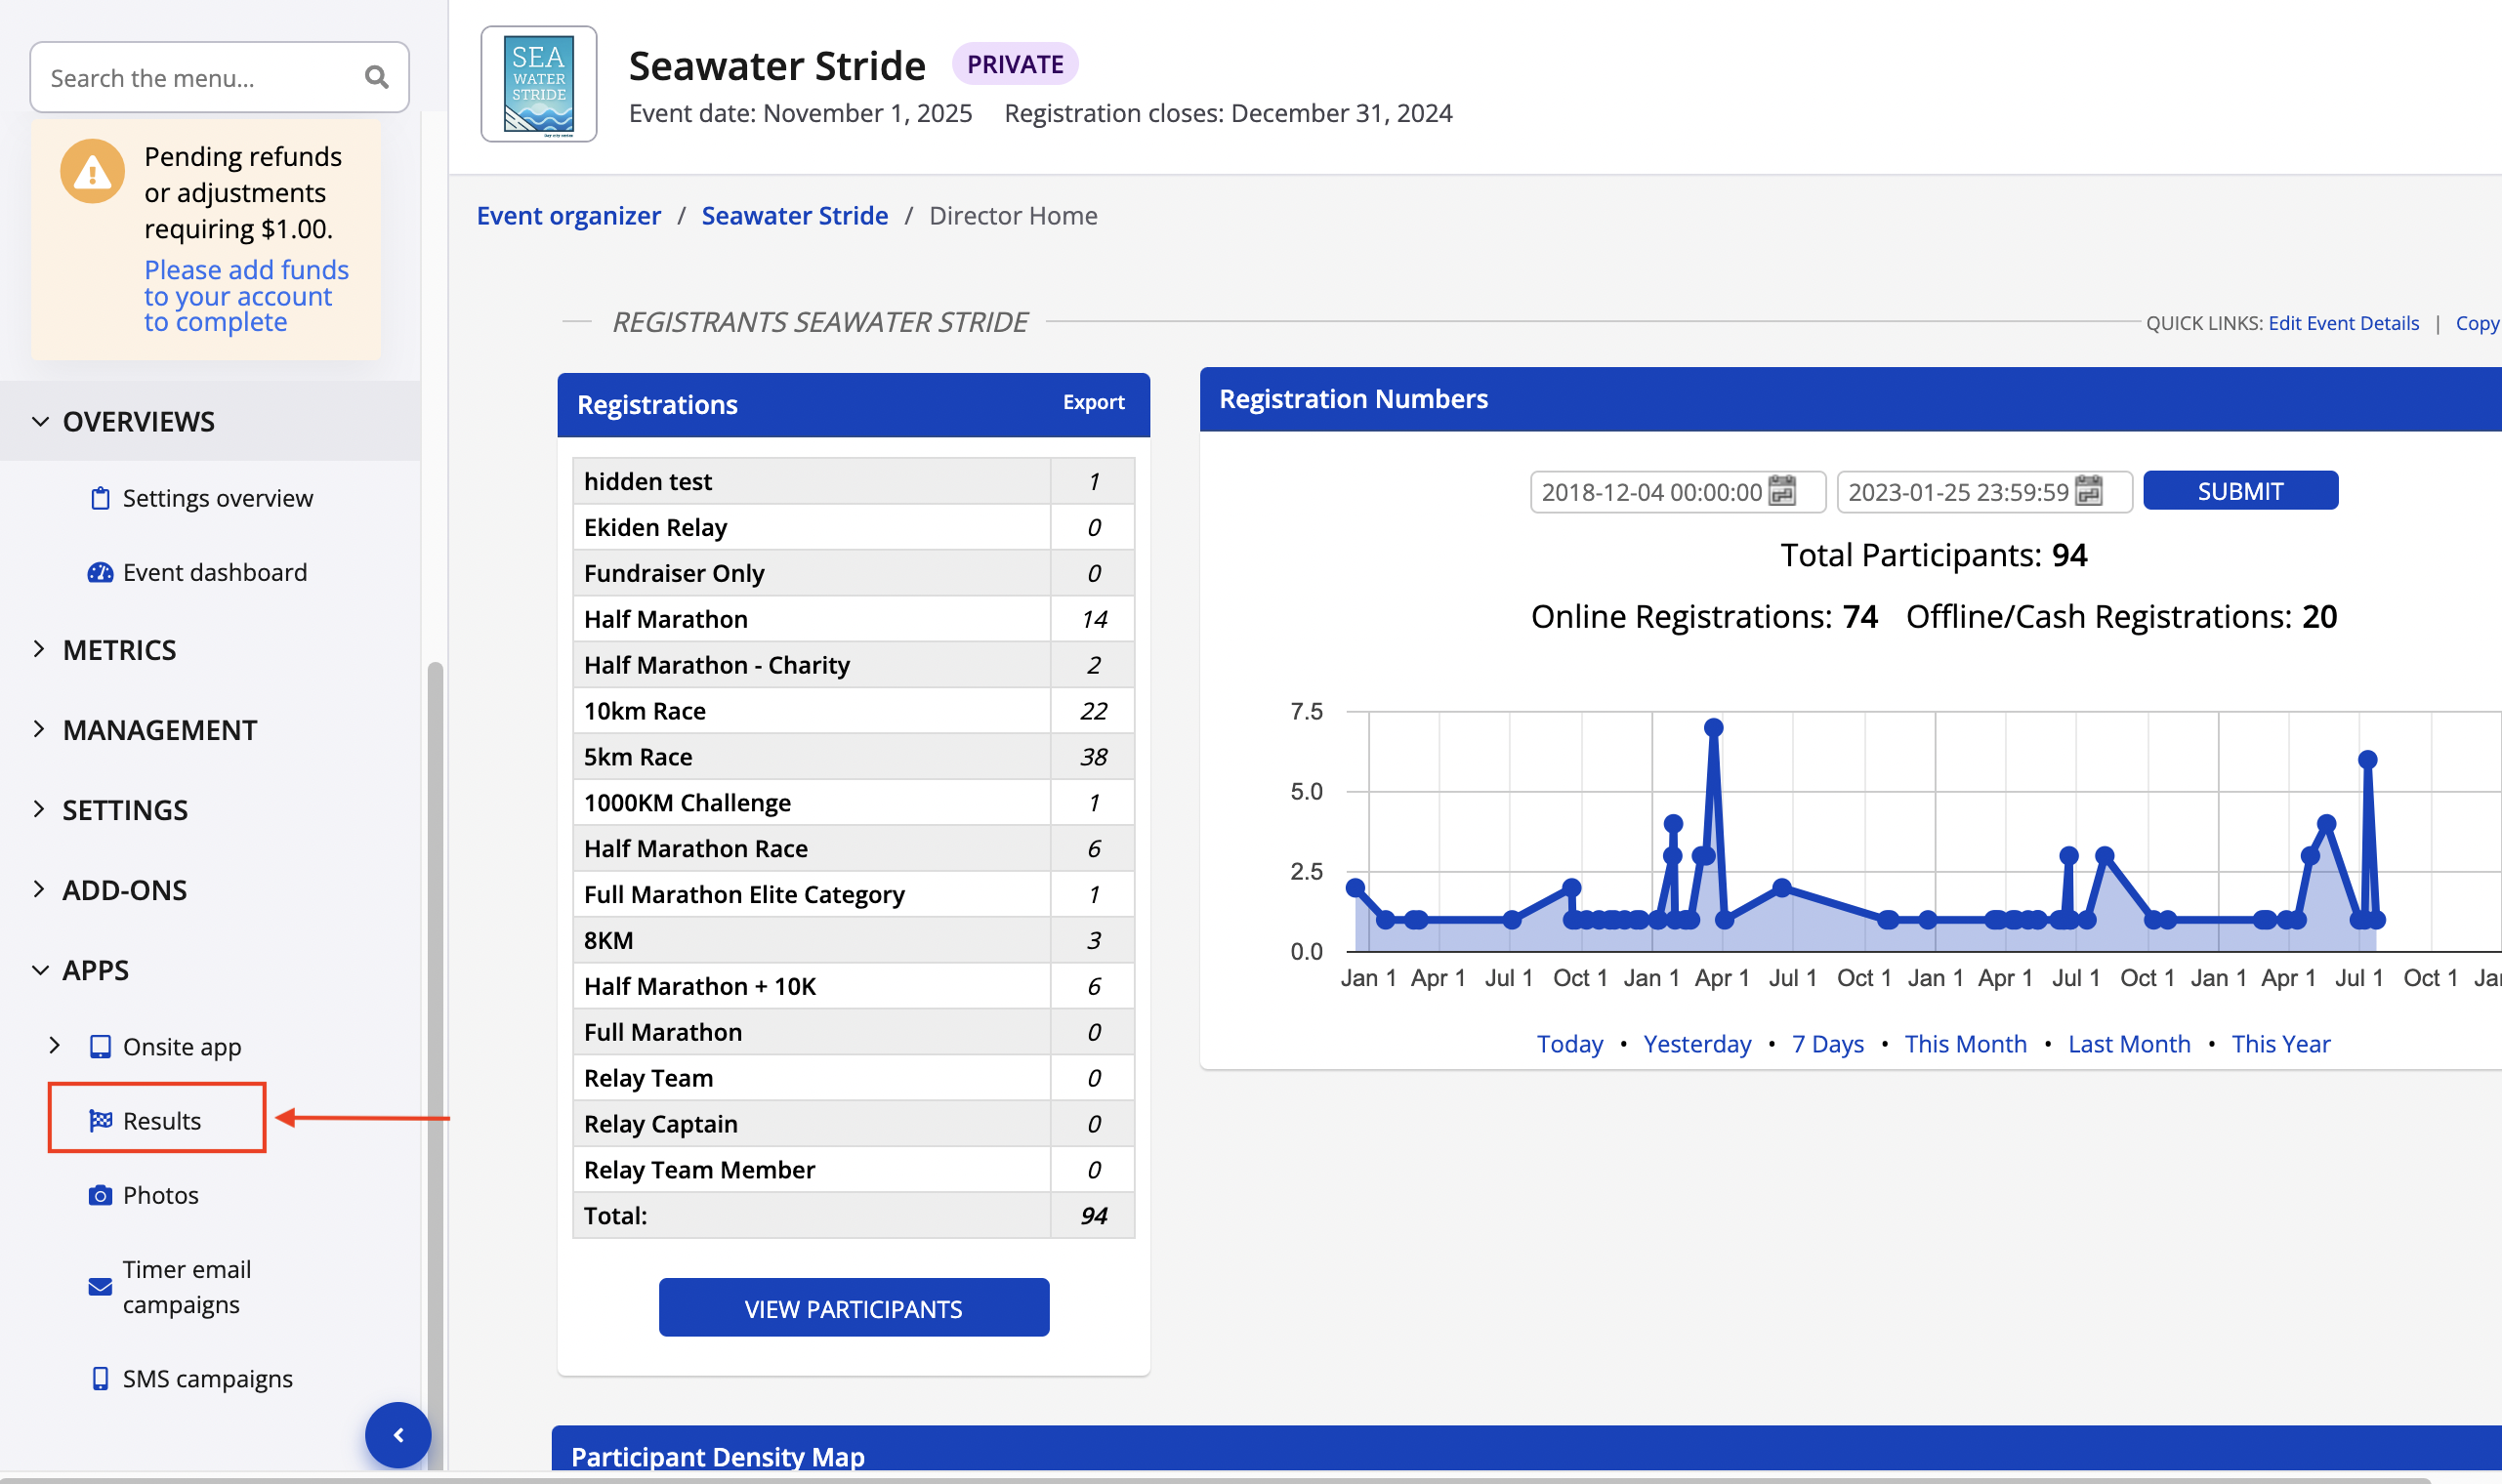
Task: Click the Timer email campaigns envelope icon
Action: [100, 1286]
